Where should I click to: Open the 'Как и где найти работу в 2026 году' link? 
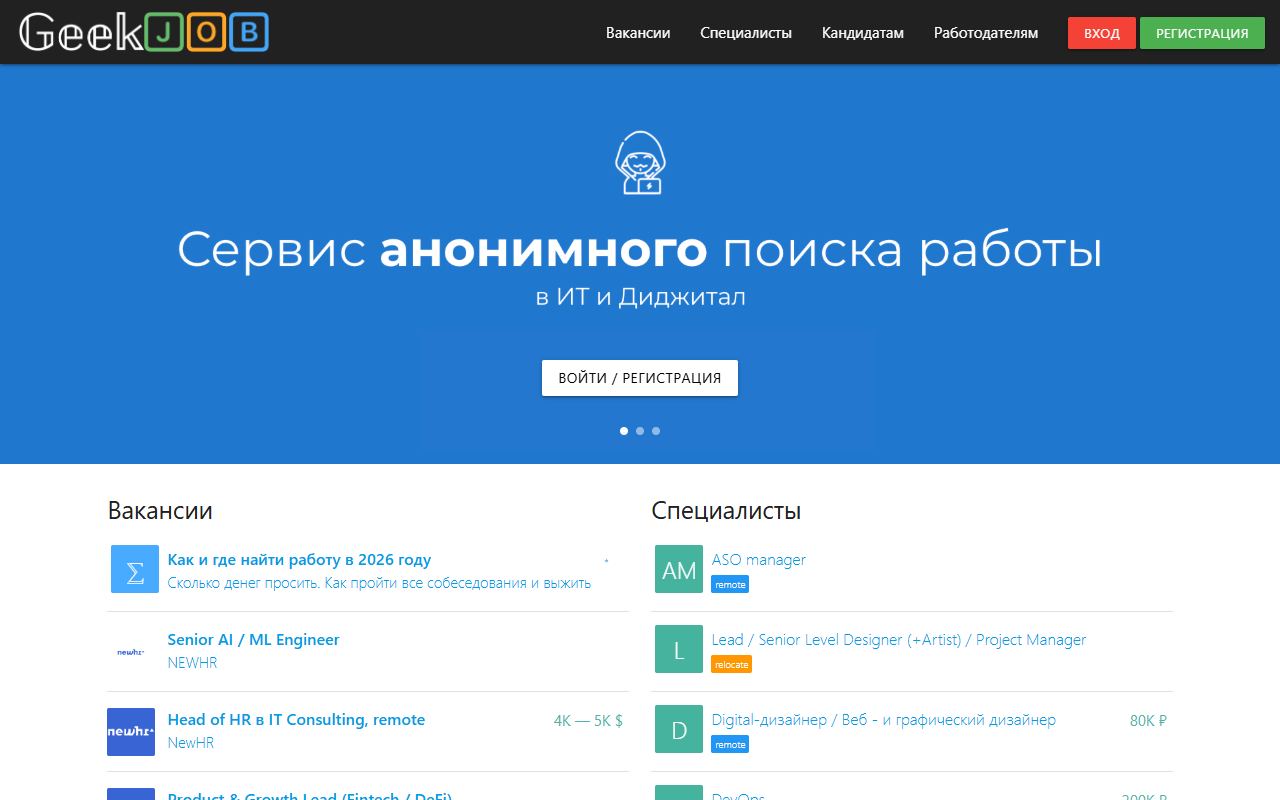(299, 560)
